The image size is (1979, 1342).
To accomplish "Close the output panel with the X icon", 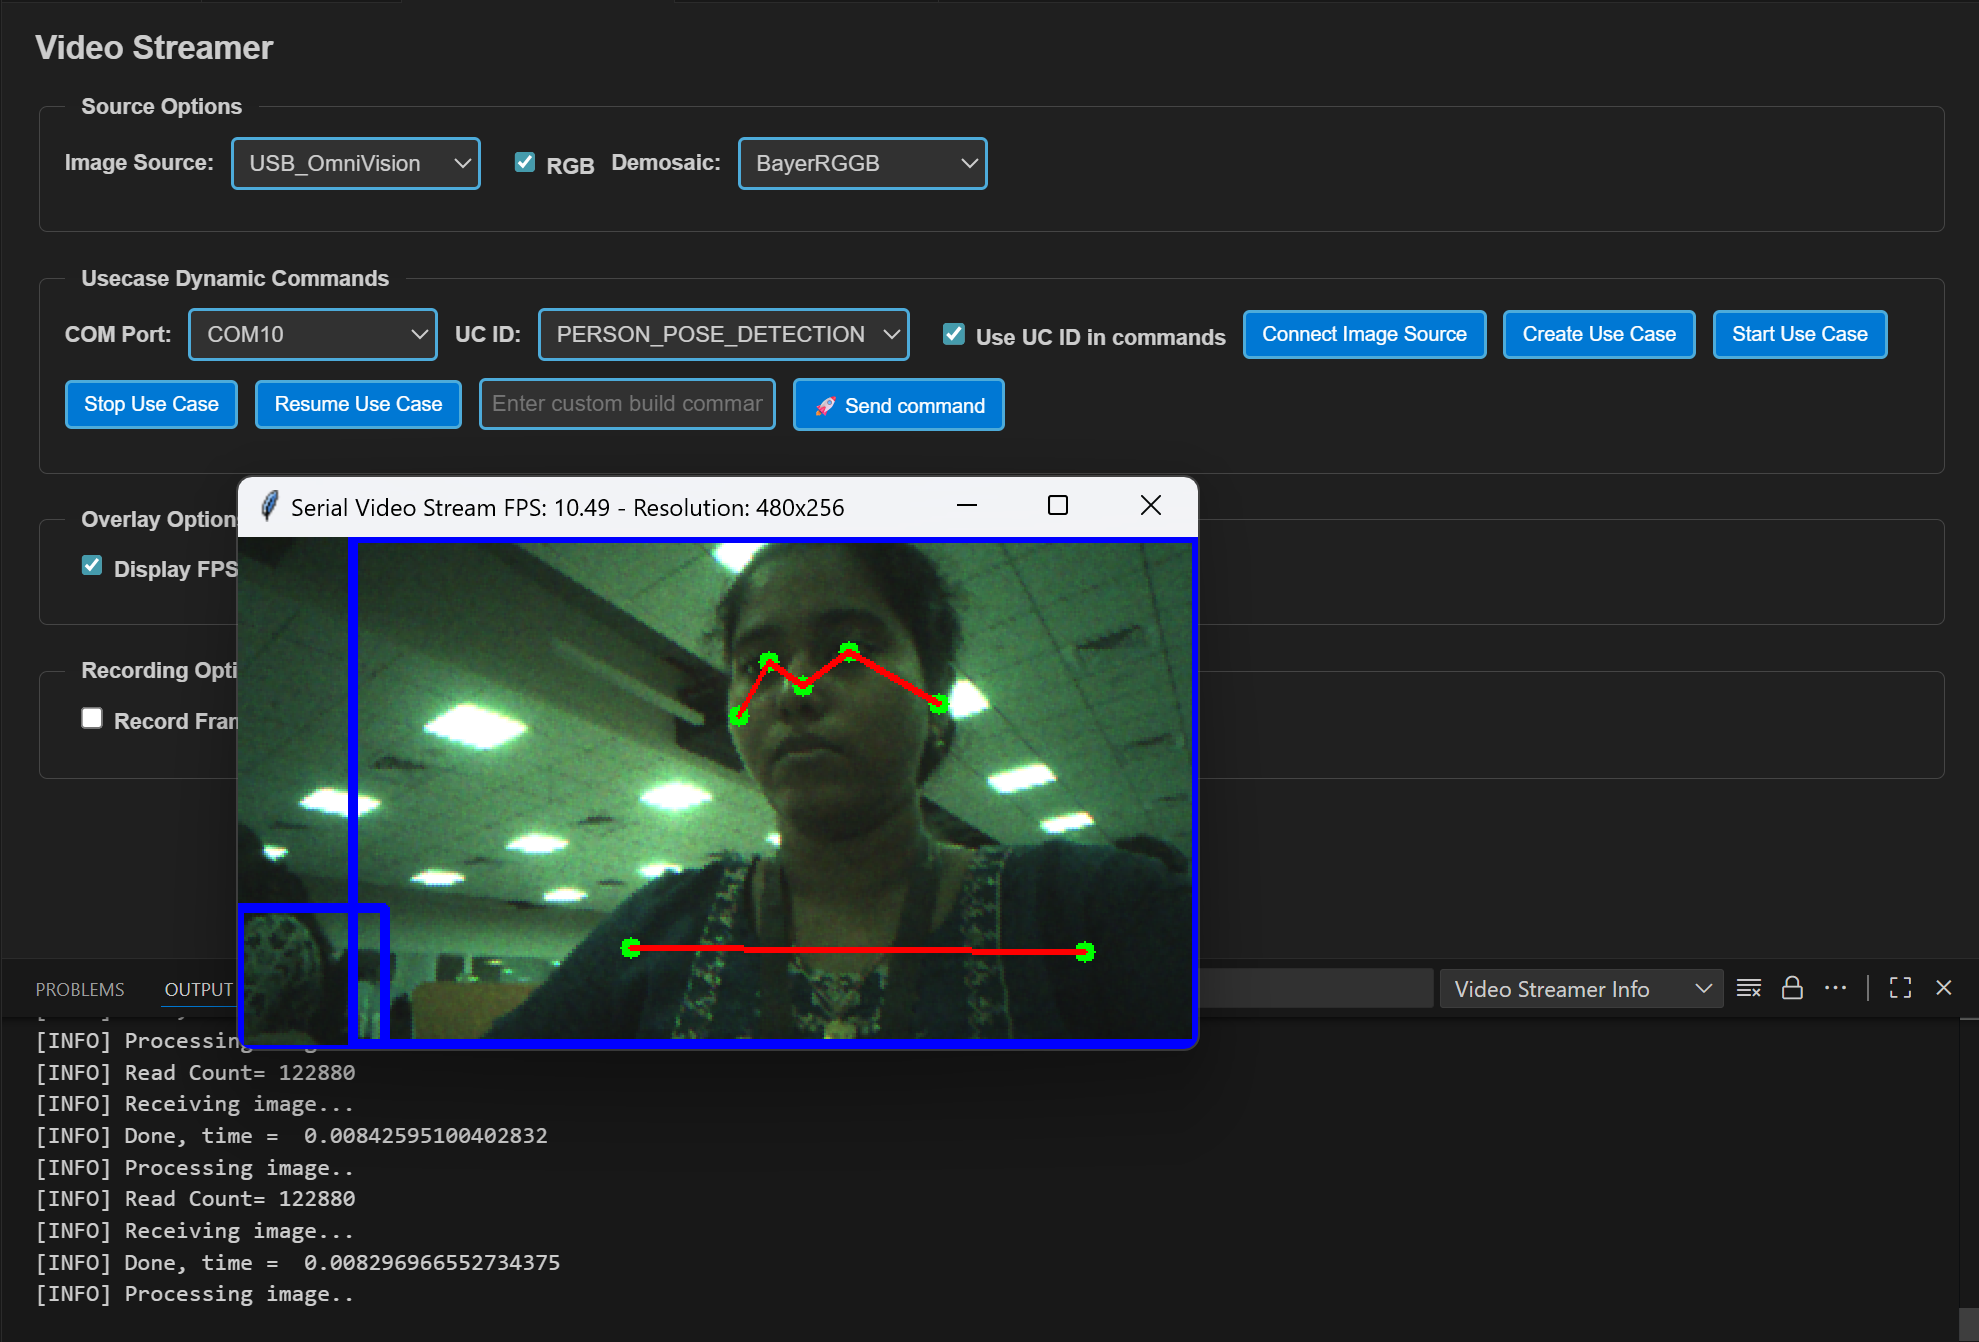I will (x=1943, y=988).
